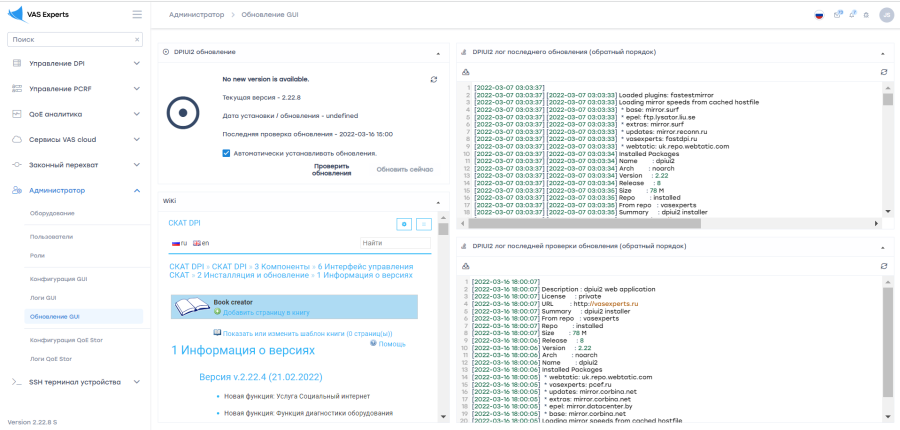This screenshot has height=430, width=900.
Task: Expand Управление PCRF menu section
Action: pyautogui.click(x=137, y=88)
